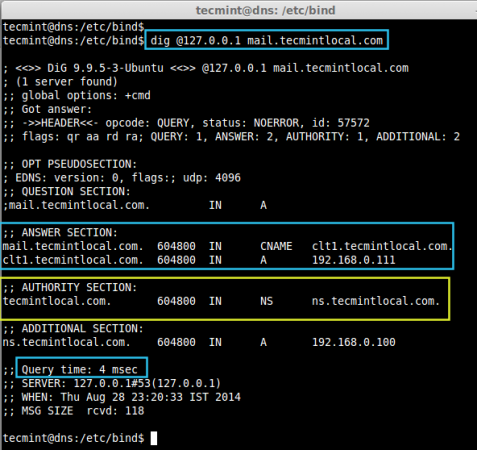
Task: Click the IP address 192.168.0.111
Action: (x=354, y=260)
